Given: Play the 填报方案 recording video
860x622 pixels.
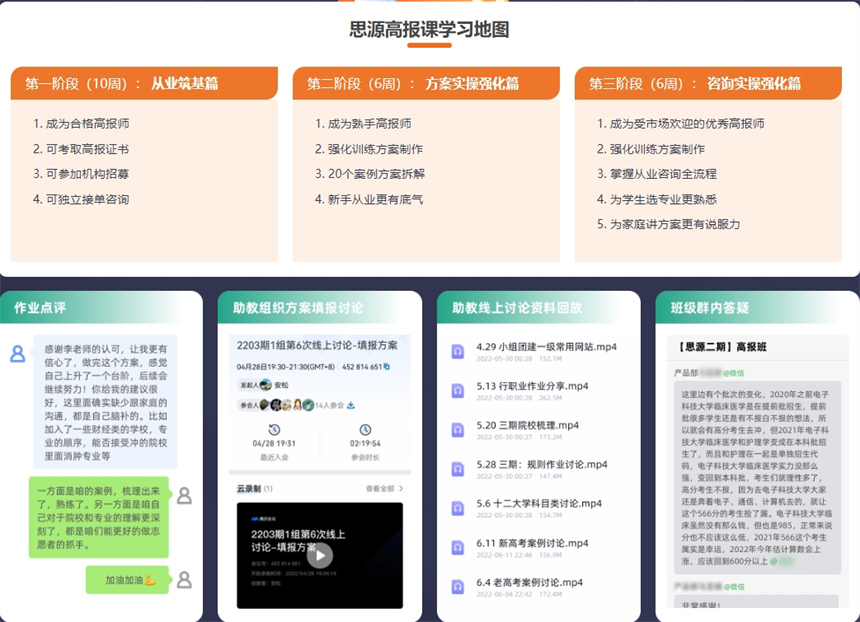Looking at the screenshot, I should pyautogui.click(x=318, y=557).
